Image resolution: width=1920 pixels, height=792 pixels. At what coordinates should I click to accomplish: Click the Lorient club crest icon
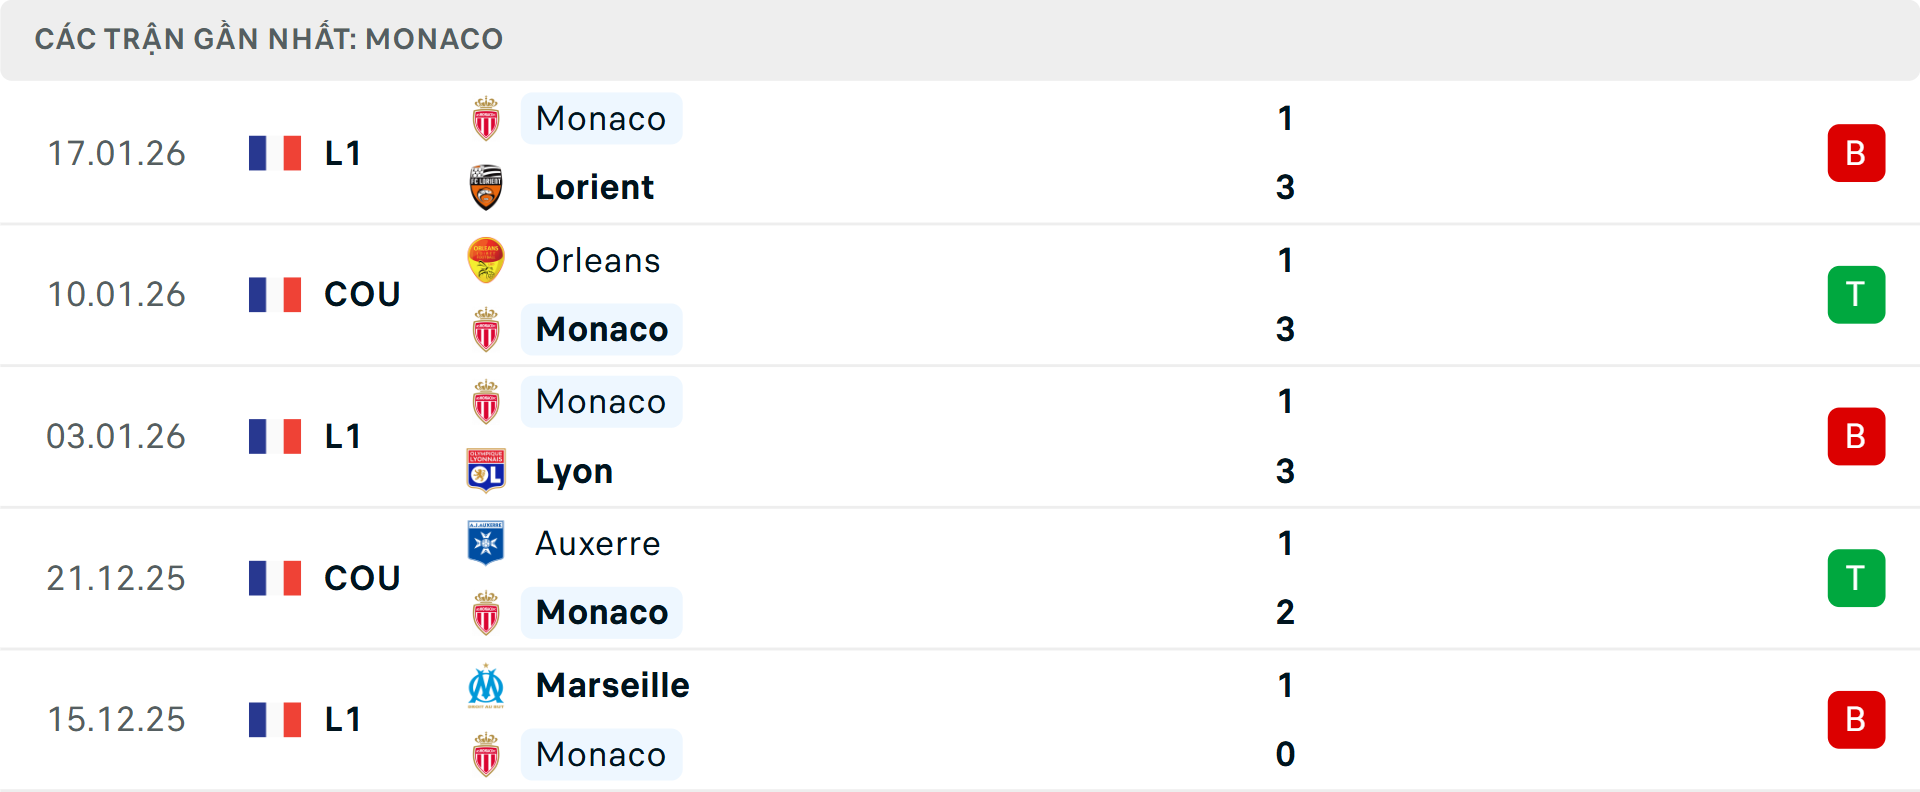[x=486, y=188]
